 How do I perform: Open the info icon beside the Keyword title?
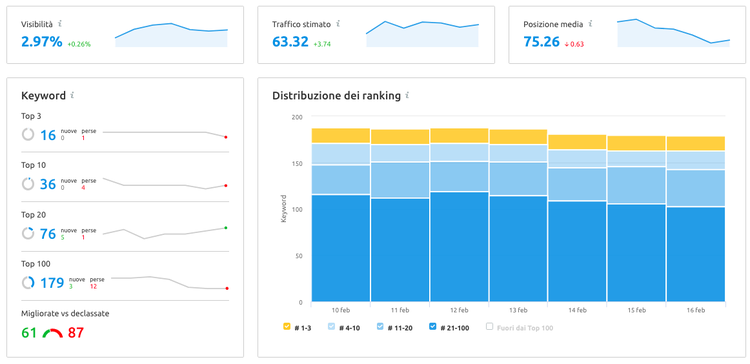pyautogui.click(x=72, y=95)
